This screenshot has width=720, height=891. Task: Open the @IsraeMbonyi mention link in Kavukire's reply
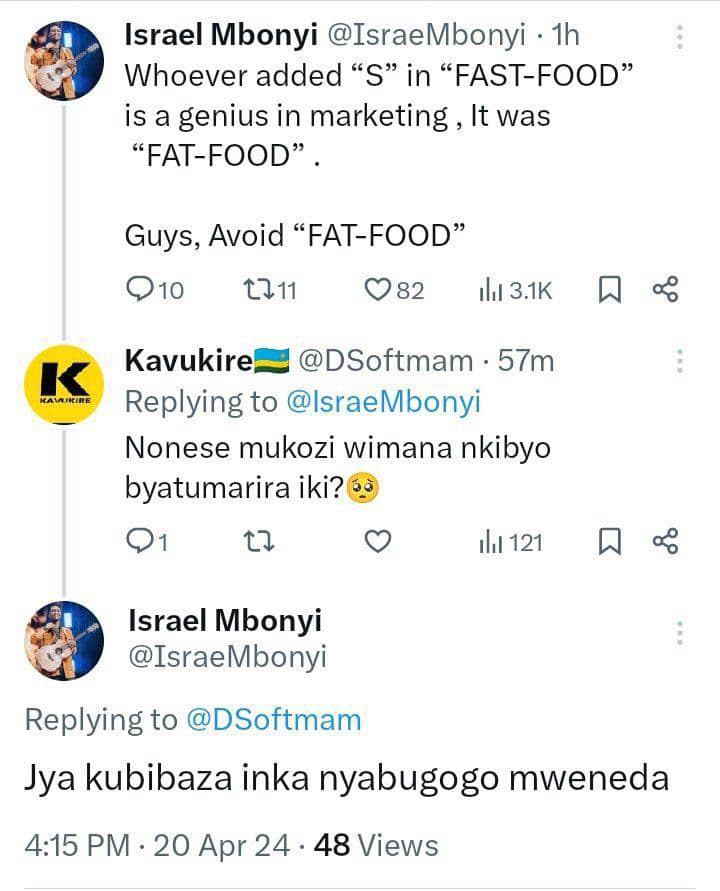[382, 402]
